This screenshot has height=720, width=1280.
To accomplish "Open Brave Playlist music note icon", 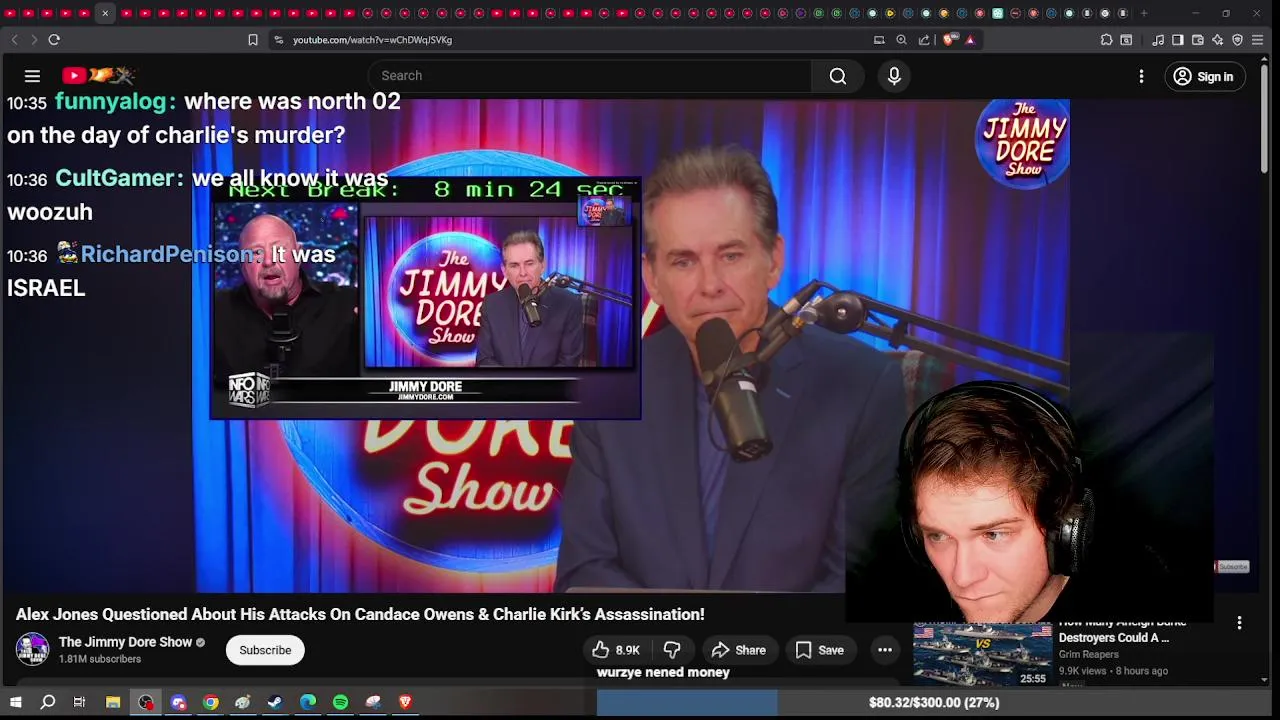I will click(1158, 40).
